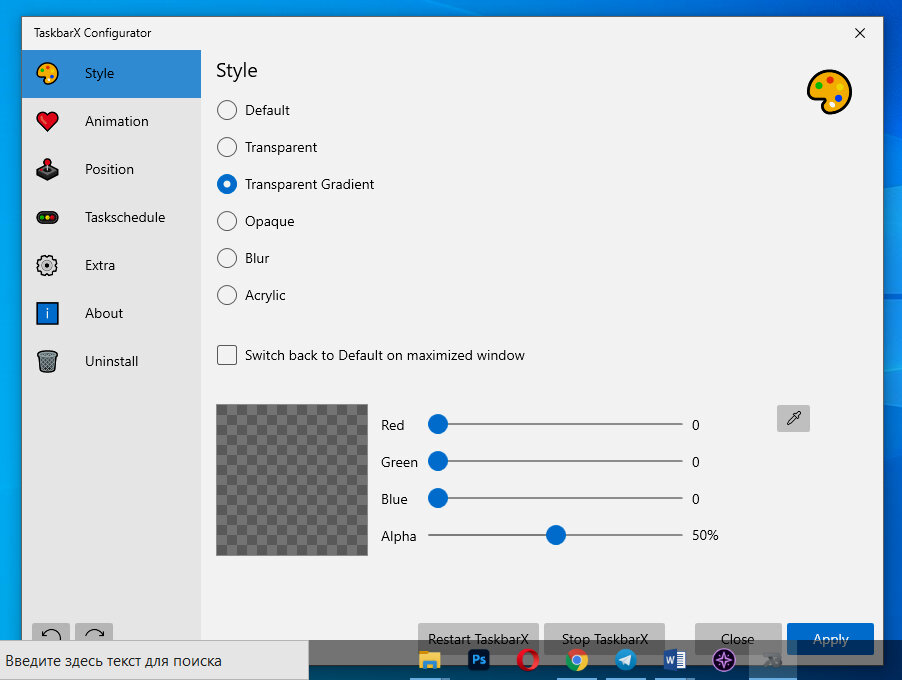Screen dimensions: 902x680
Task: Open Photoshop from the taskbar
Action: (x=479, y=659)
